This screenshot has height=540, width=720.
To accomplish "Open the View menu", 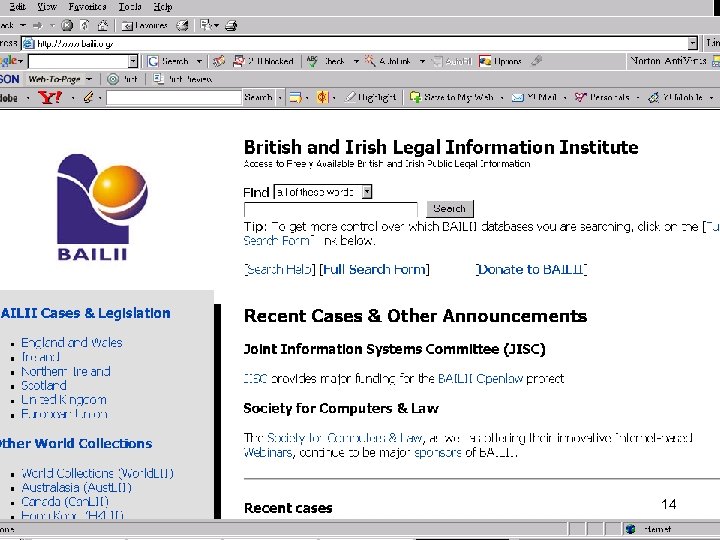I will [x=47, y=7].
